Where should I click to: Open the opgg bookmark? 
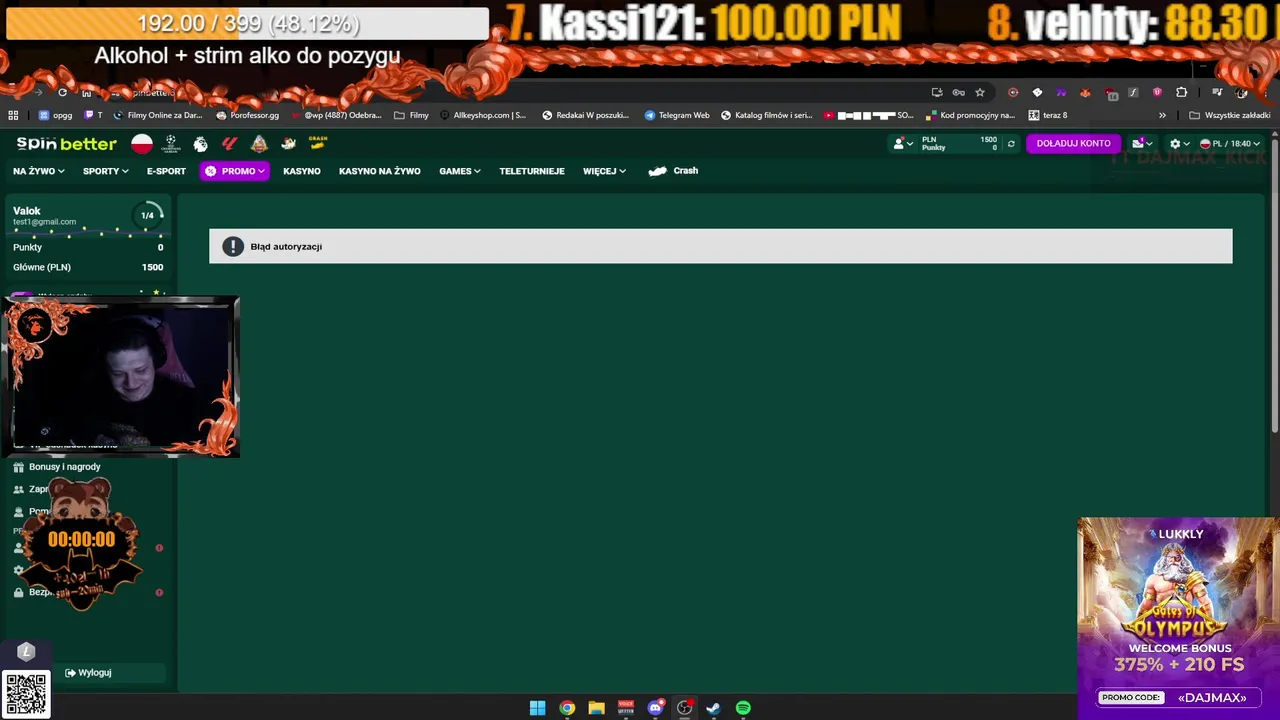[55, 115]
